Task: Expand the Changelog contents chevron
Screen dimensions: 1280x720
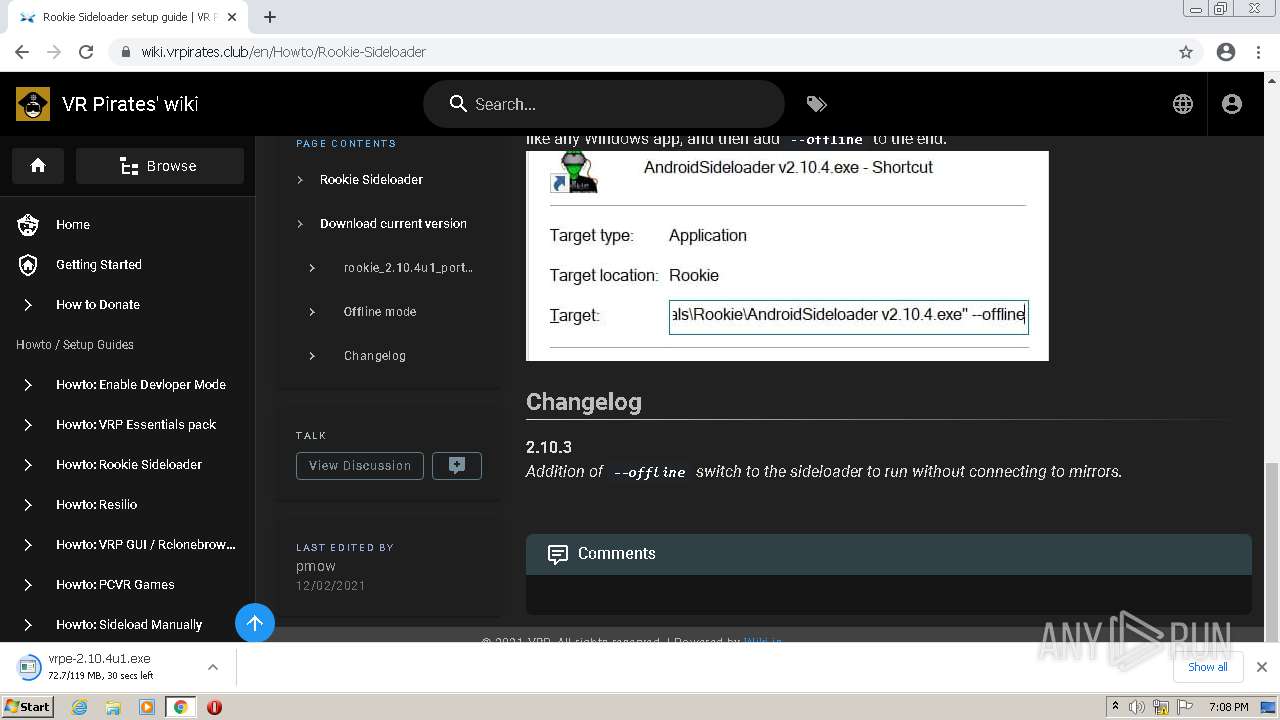Action: (x=312, y=356)
